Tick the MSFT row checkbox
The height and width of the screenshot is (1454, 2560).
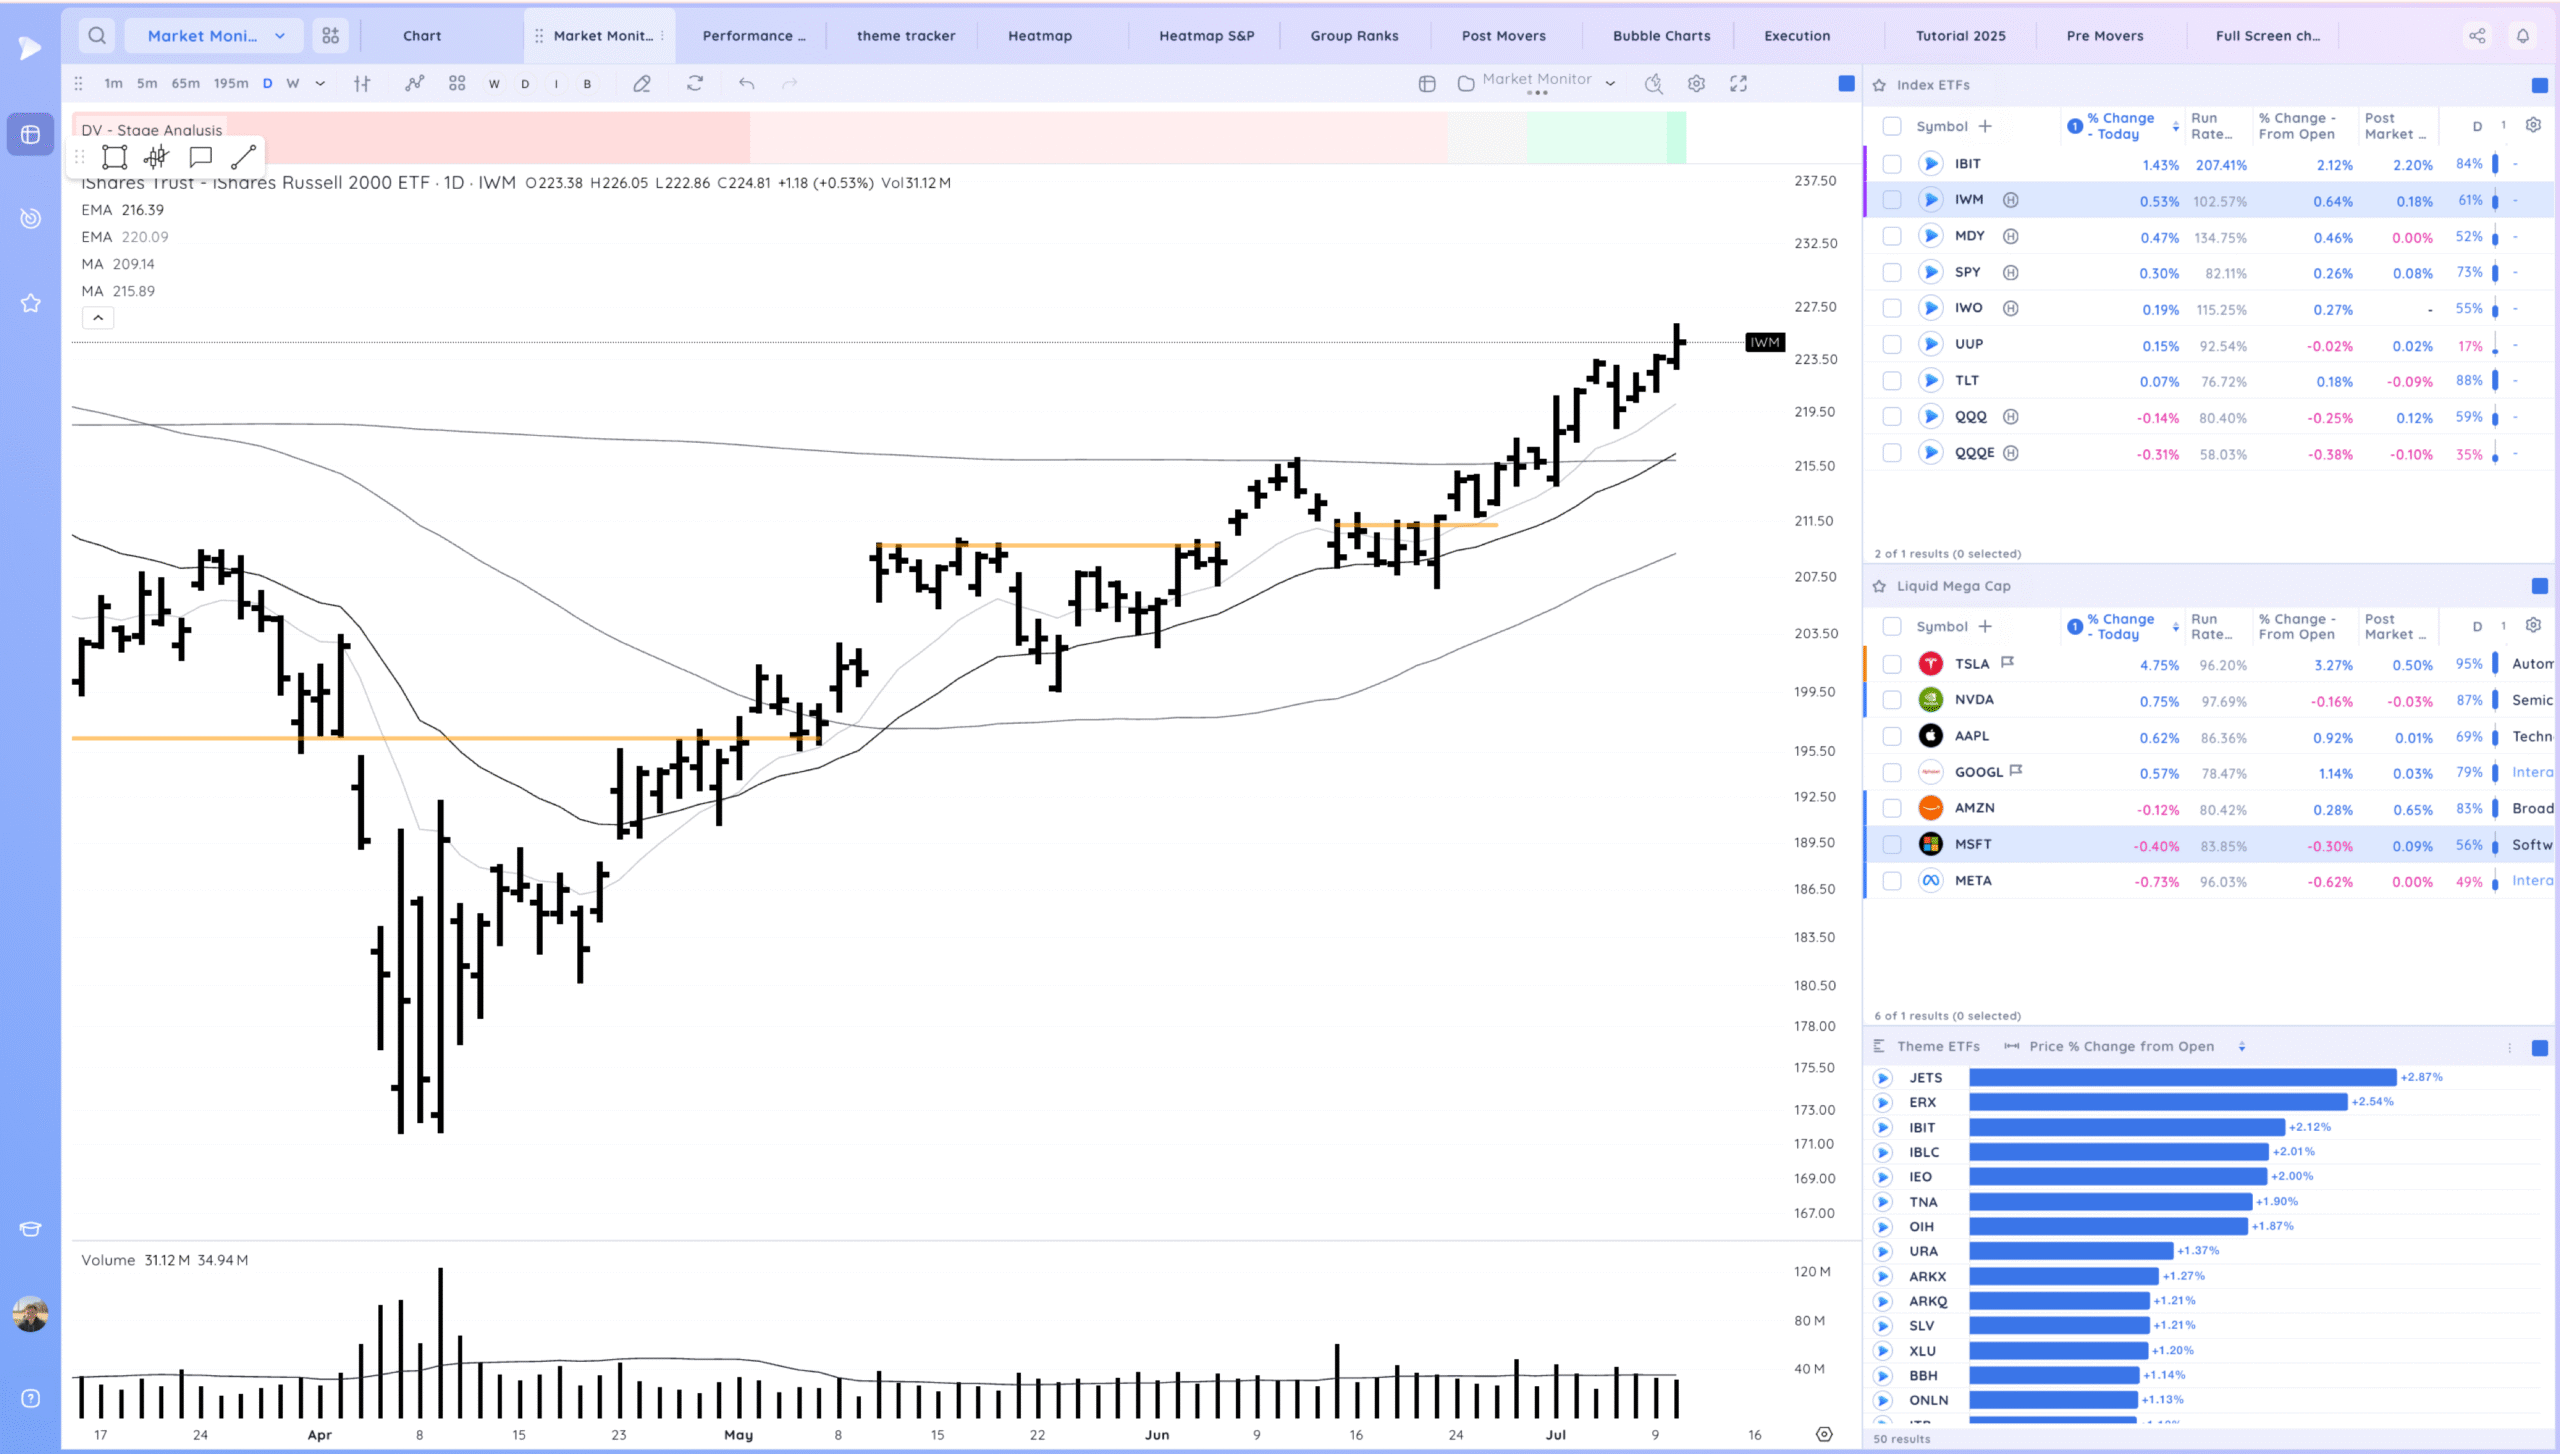click(1891, 845)
